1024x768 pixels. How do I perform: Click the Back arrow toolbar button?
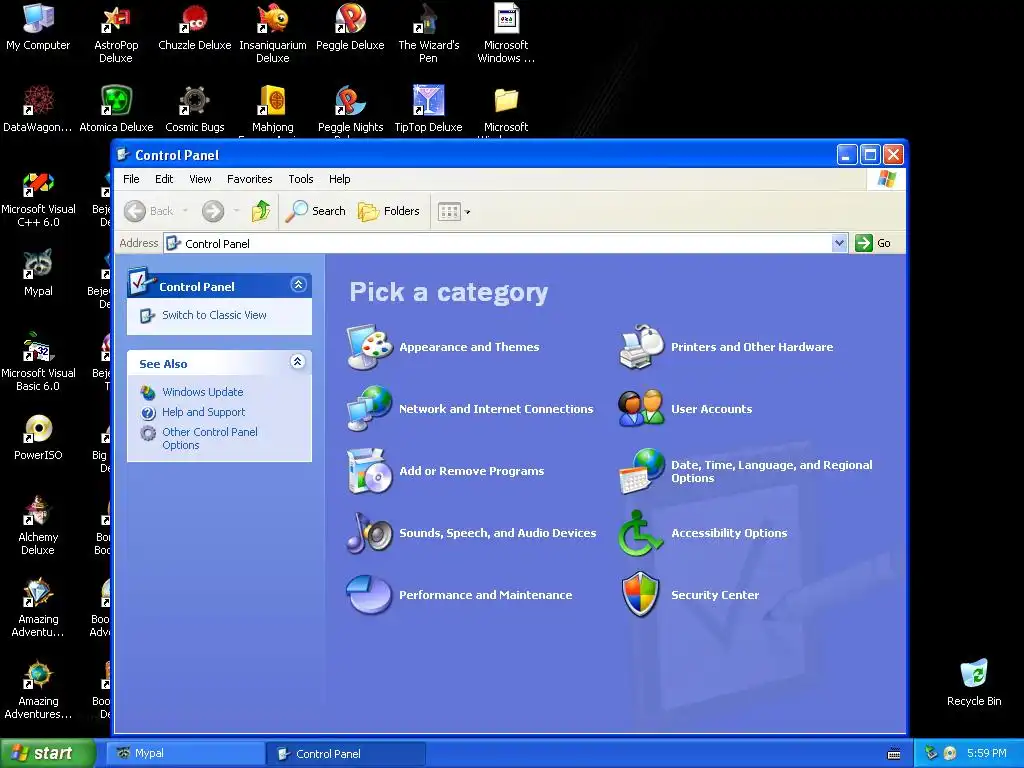pyautogui.click(x=149, y=211)
